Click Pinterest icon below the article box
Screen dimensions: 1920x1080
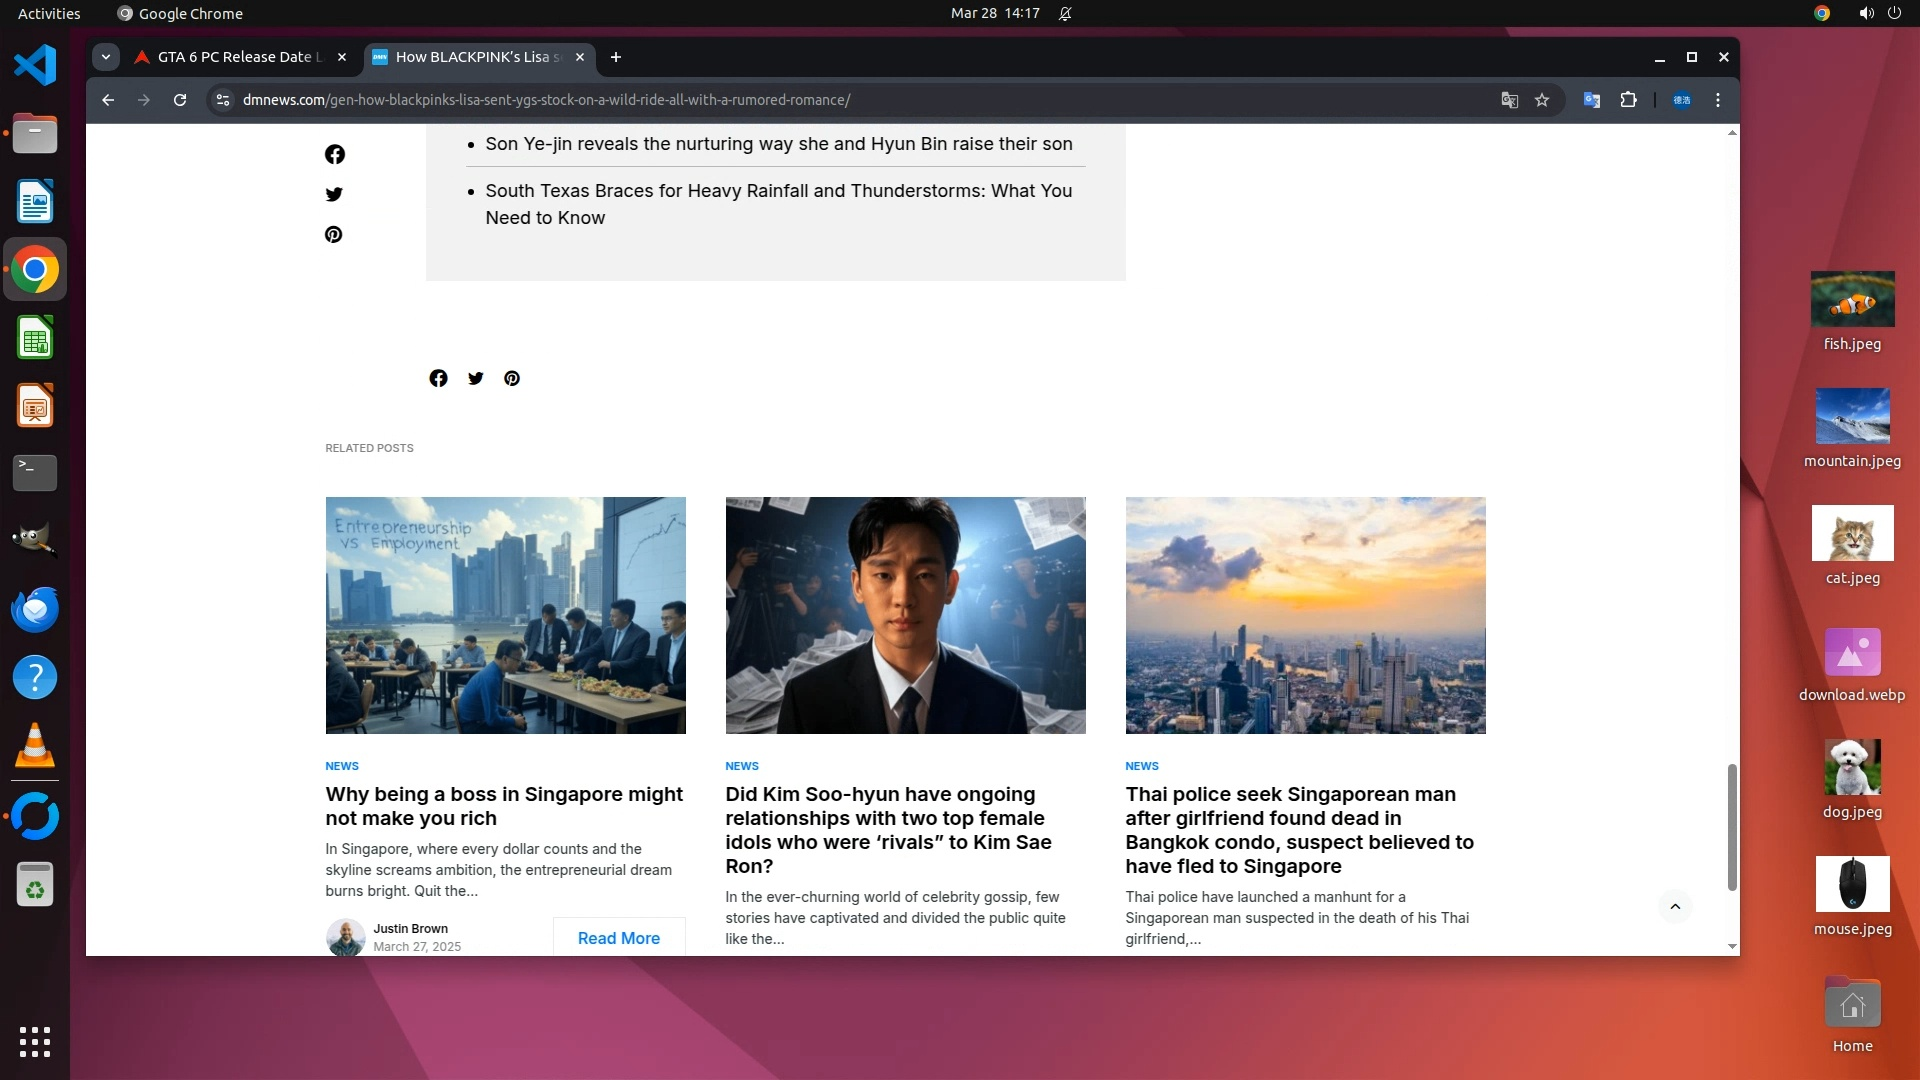tap(512, 378)
